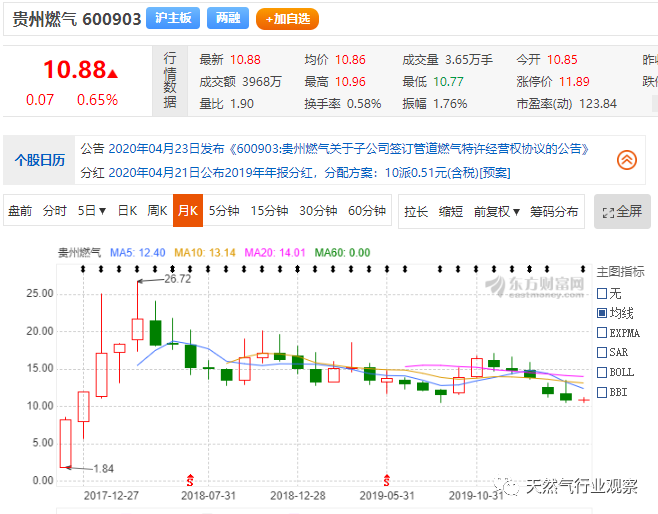
Task: Click the 两融 margin trading badge
Action: pyautogui.click(x=228, y=18)
